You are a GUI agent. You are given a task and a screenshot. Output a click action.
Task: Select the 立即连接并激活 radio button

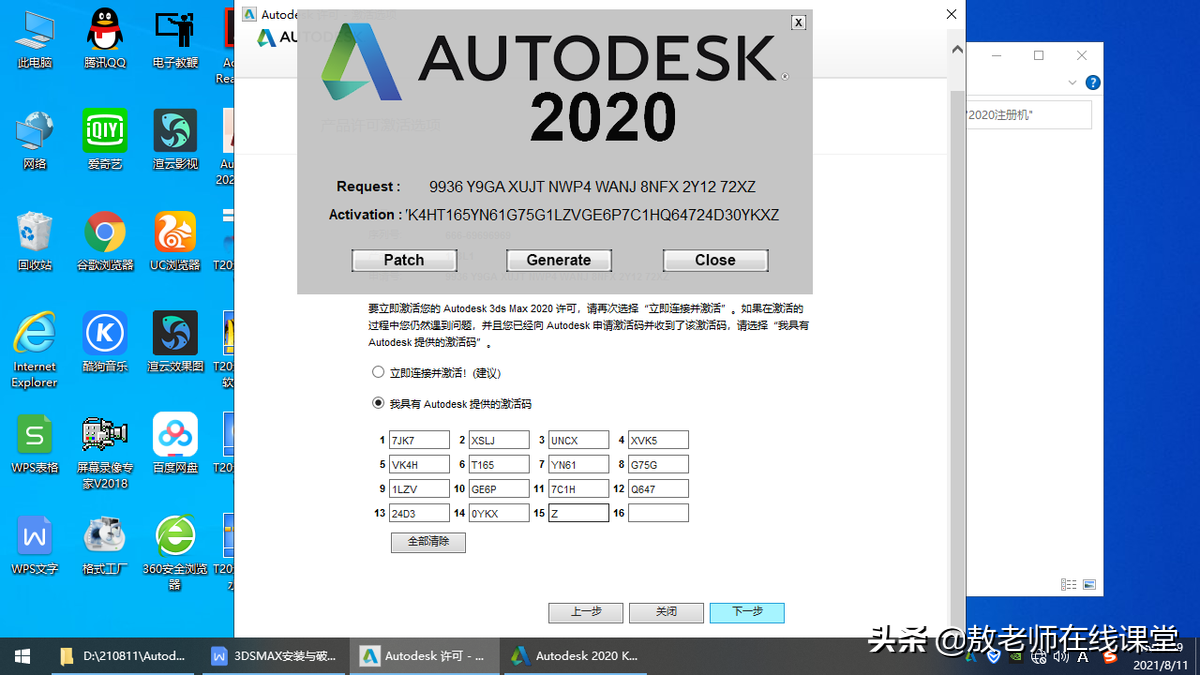[x=378, y=371]
